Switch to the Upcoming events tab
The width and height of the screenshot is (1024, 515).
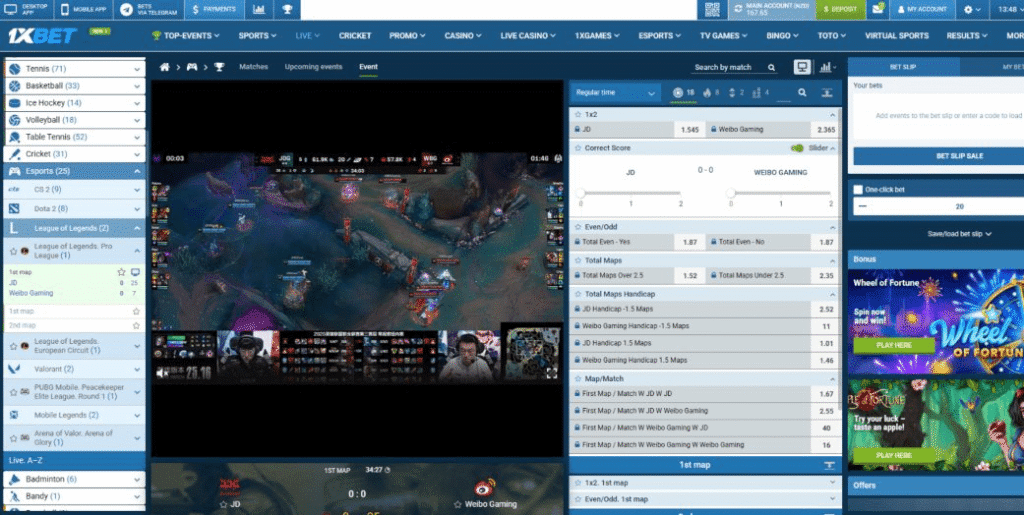click(x=313, y=67)
